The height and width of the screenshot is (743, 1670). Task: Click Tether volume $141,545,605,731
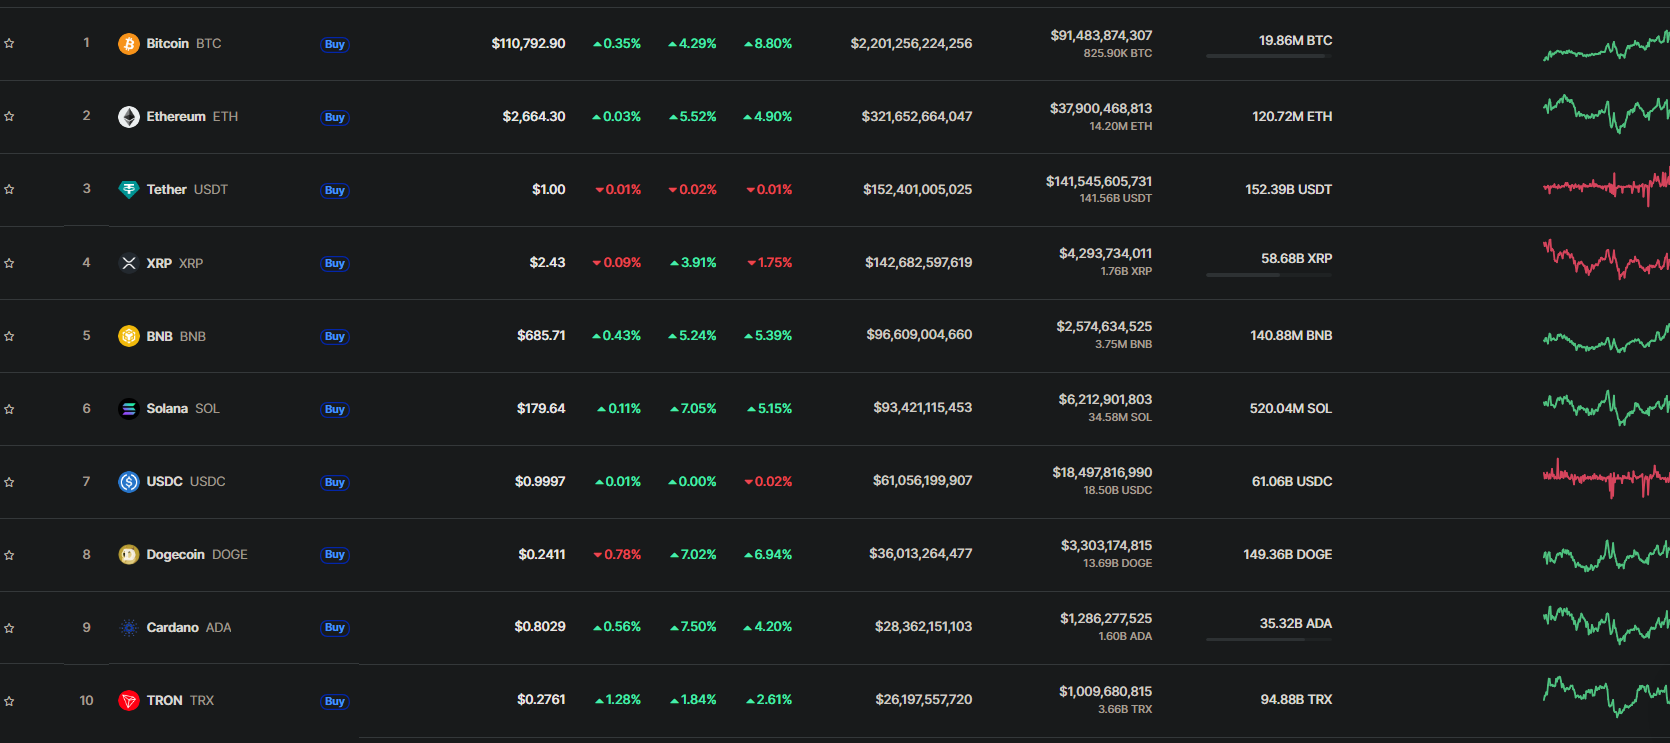(x=1099, y=182)
